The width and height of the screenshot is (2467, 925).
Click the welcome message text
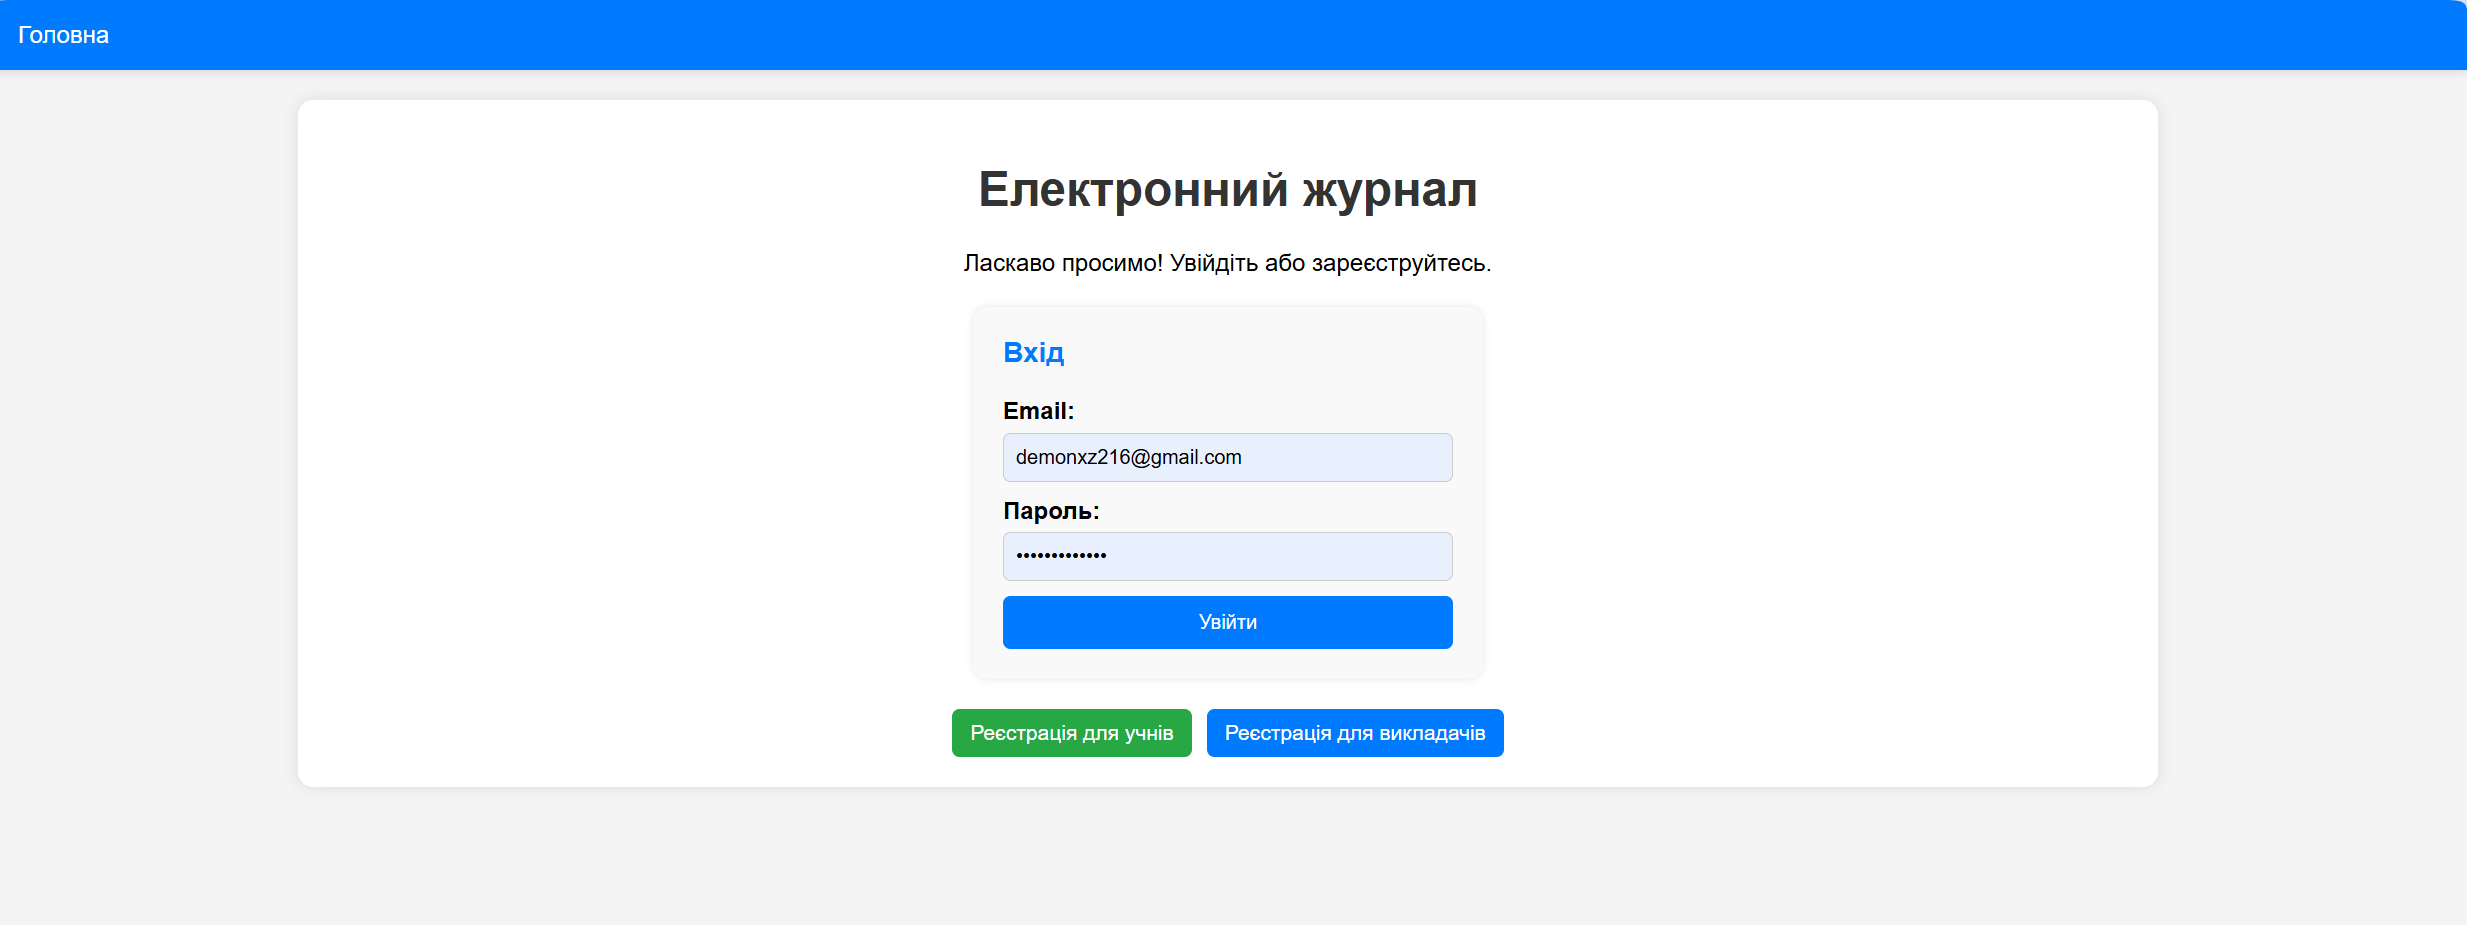[x=1227, y=263]
